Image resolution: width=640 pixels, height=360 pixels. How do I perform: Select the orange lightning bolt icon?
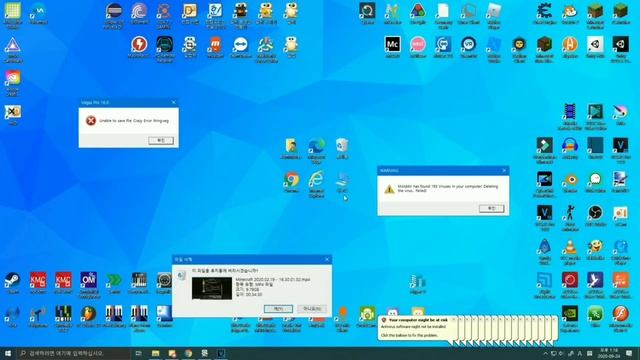[139, 44]
